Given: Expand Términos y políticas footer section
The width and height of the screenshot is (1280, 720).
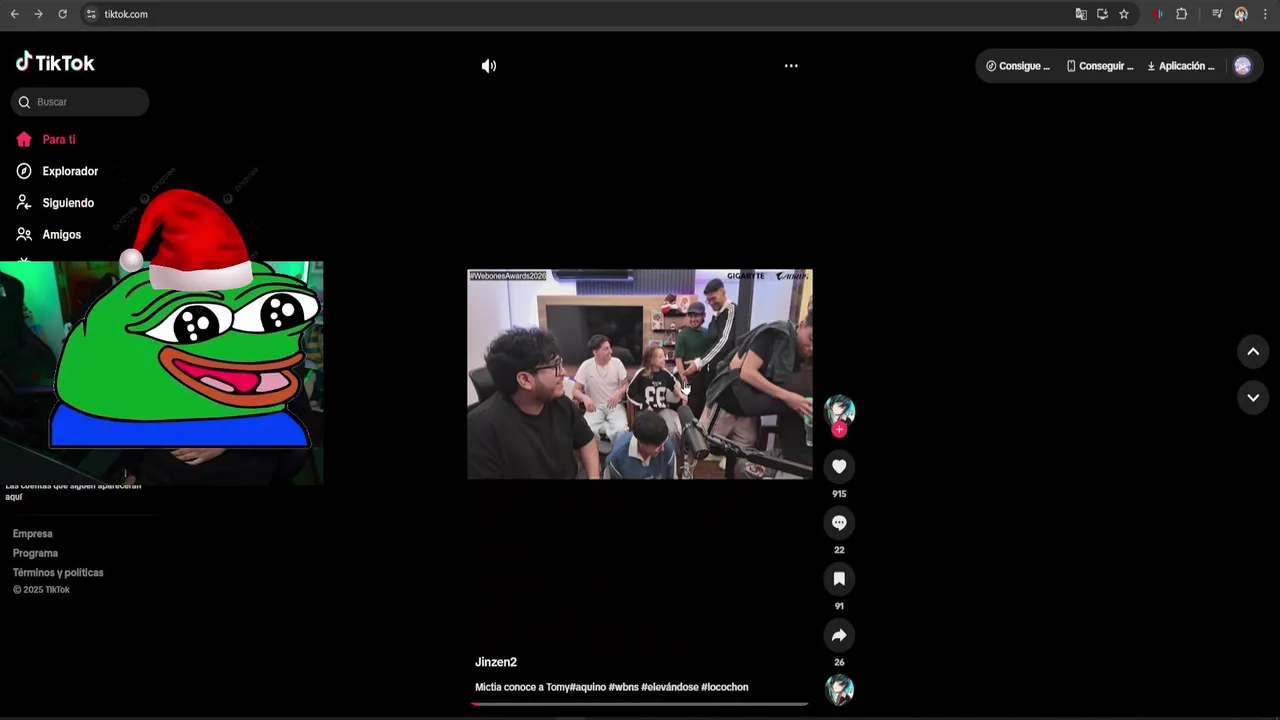Looking at the screenshot, I should pyautogui.click(x=58, y=573).
